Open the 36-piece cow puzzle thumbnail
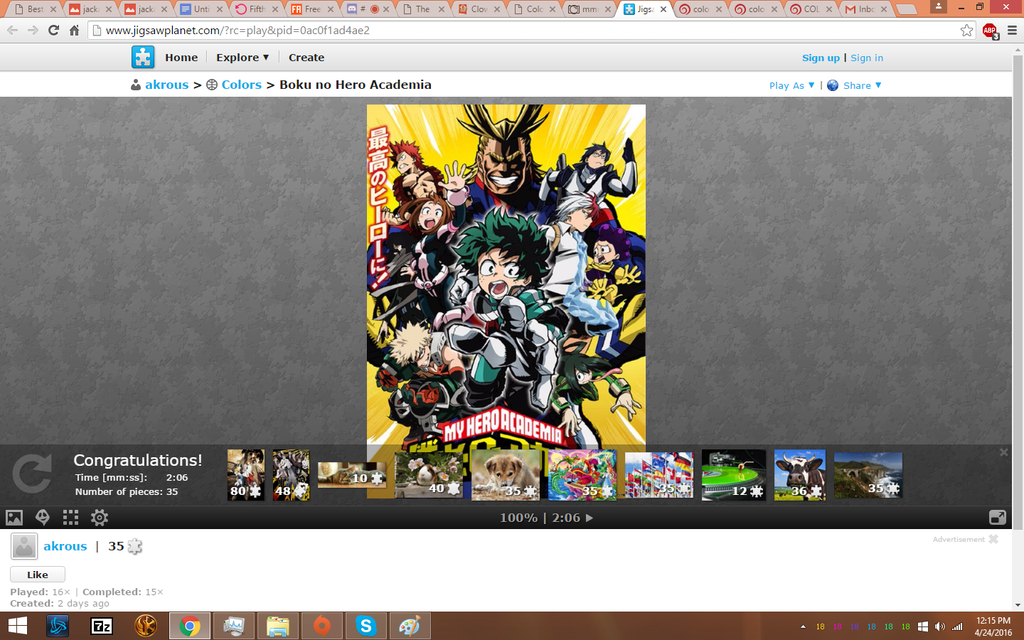The height and width of the screenshot is (640, 1024). tap(800, 475)
